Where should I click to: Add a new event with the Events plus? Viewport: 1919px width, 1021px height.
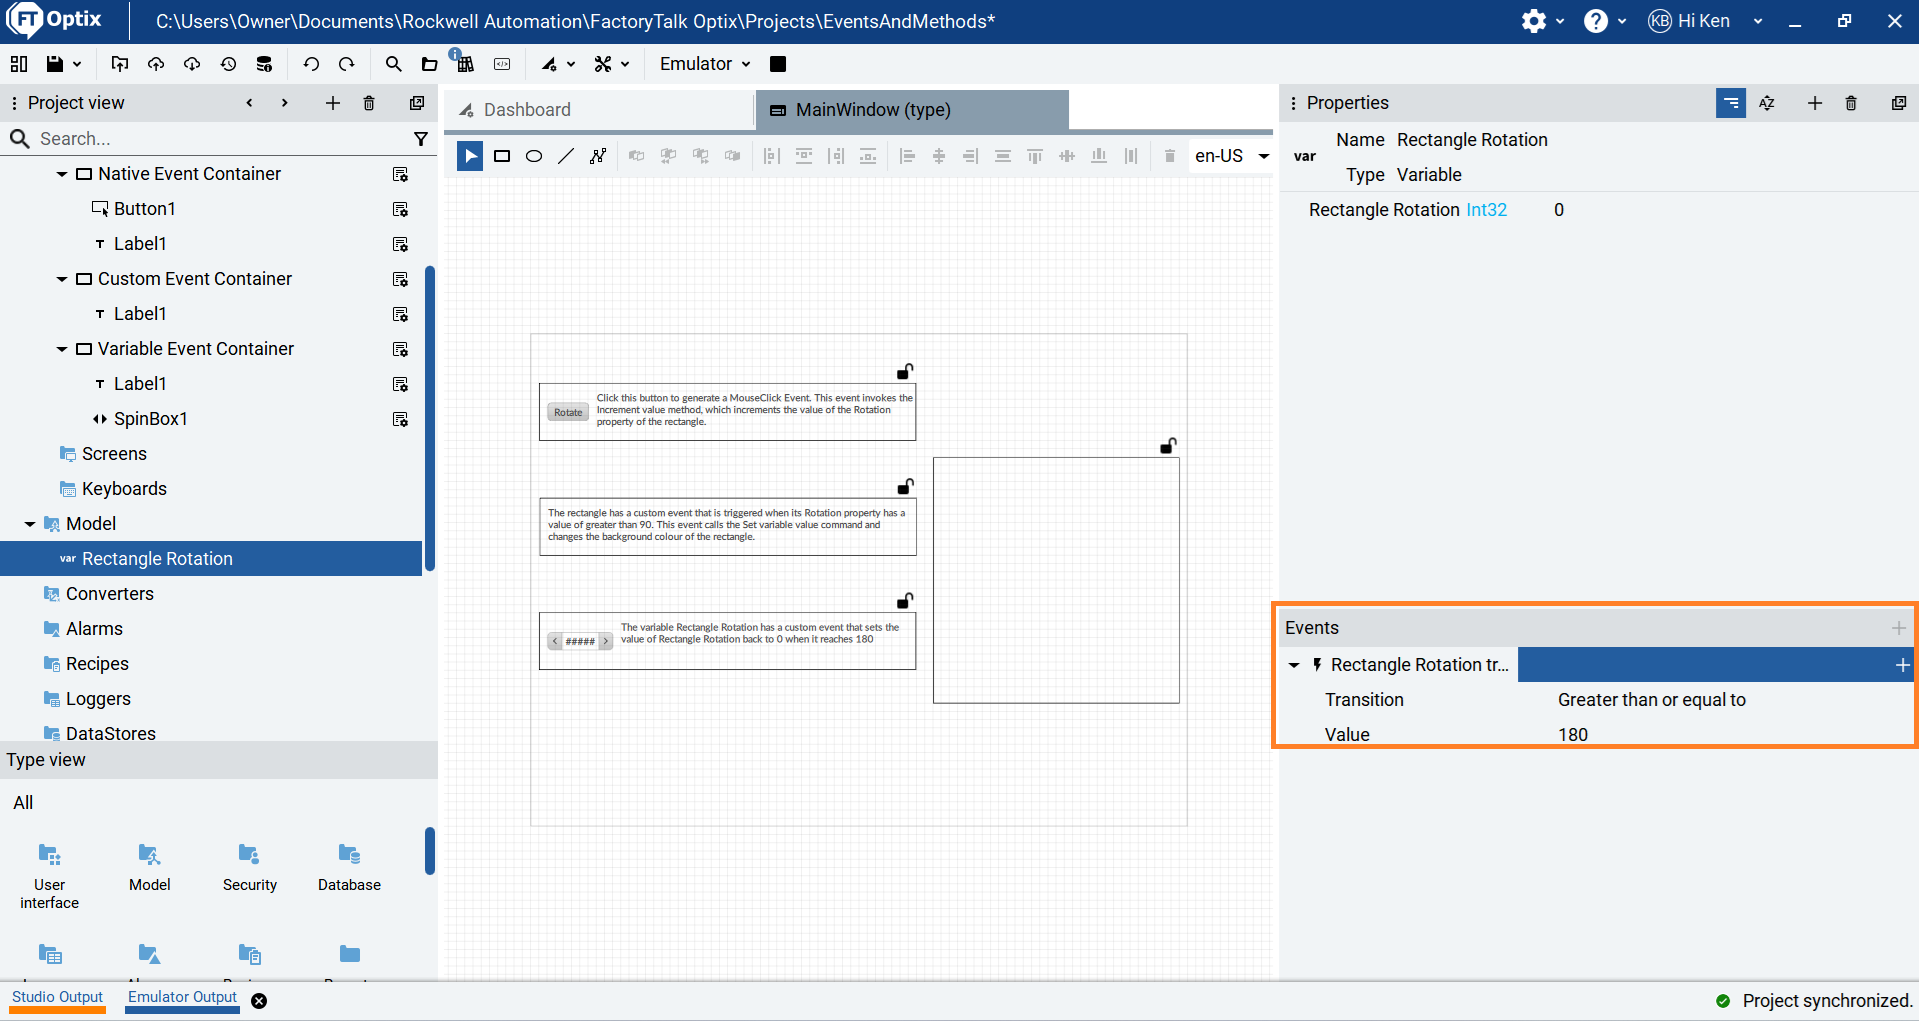point(1898,628)
